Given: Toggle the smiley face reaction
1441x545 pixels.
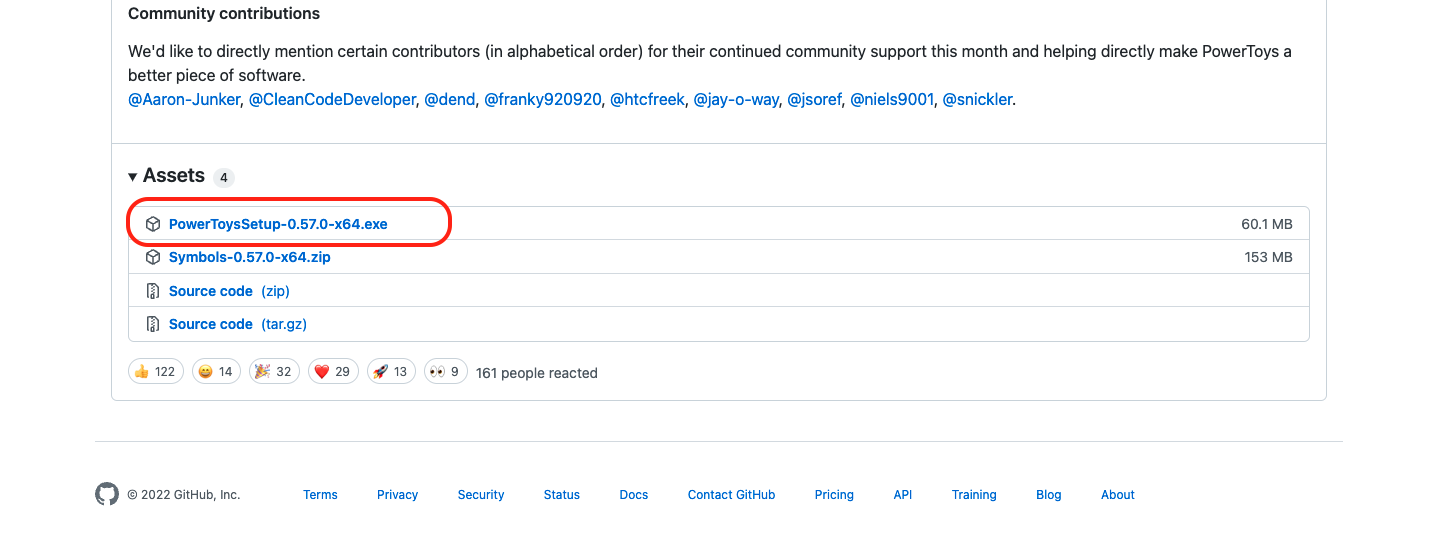Looking at the screenshot, I should point(216,372).
